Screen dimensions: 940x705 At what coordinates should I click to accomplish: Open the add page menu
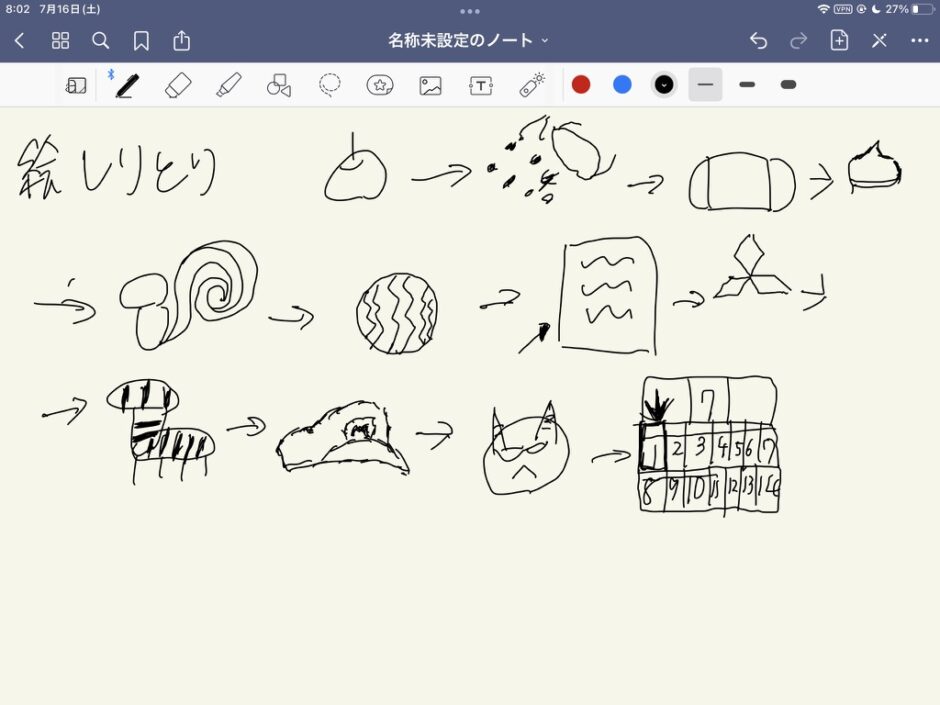(x=839, y=40)
